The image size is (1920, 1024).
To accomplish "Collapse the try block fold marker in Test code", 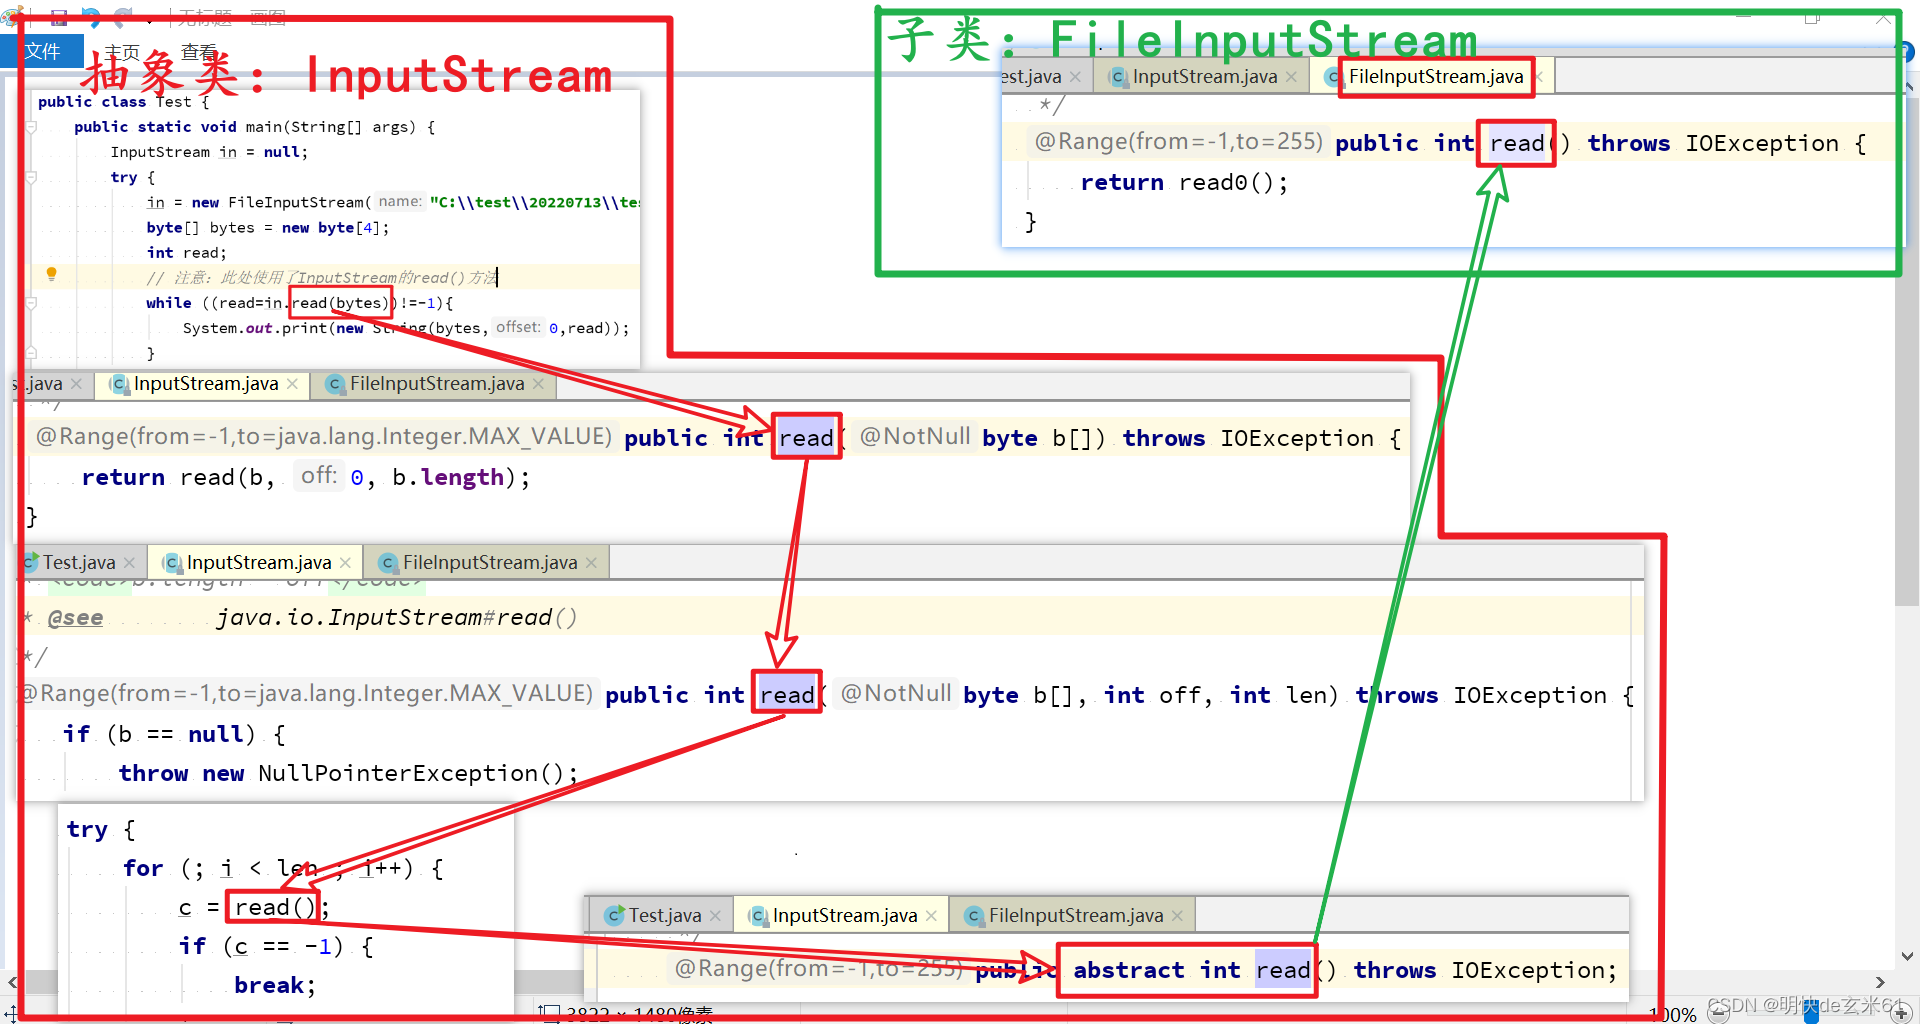I will 31,177.
